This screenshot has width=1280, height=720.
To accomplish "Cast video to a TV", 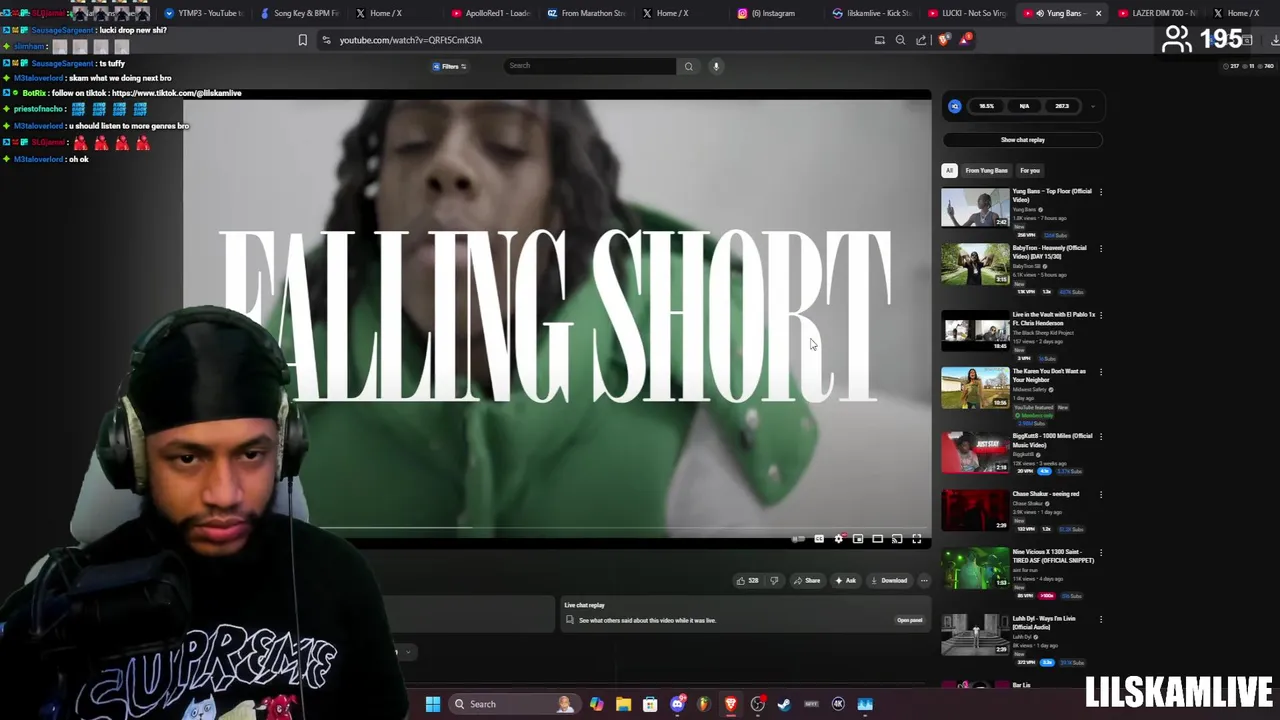I will 897,539.
